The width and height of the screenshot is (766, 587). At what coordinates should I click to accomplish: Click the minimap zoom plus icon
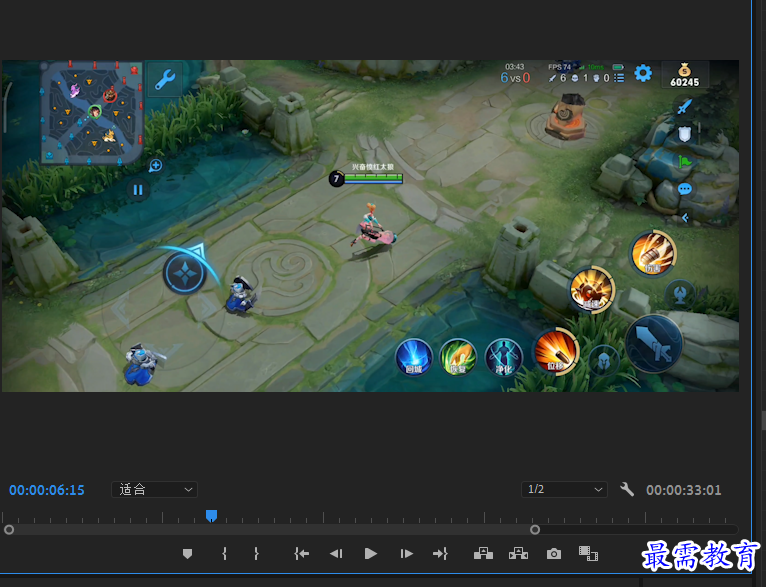155,166
